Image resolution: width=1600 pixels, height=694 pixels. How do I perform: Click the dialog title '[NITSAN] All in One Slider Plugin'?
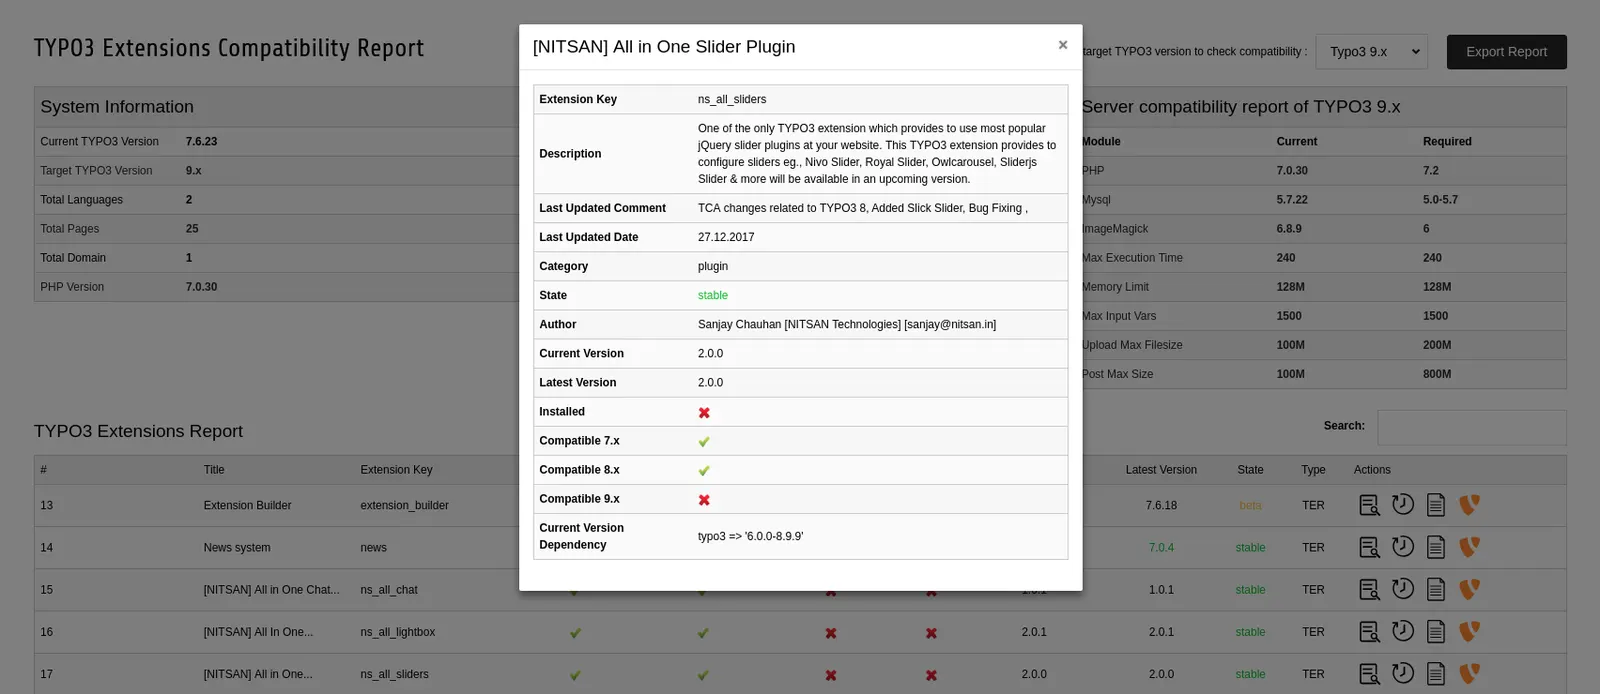pyautogui.click(x=664, y=47)
